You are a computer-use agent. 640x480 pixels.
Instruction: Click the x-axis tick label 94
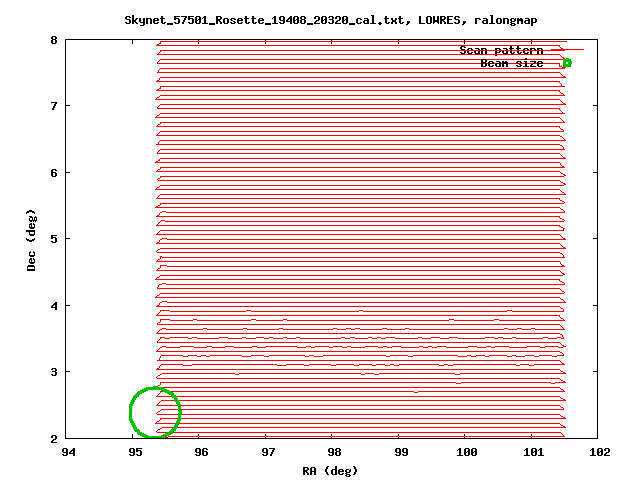[68, 452]
